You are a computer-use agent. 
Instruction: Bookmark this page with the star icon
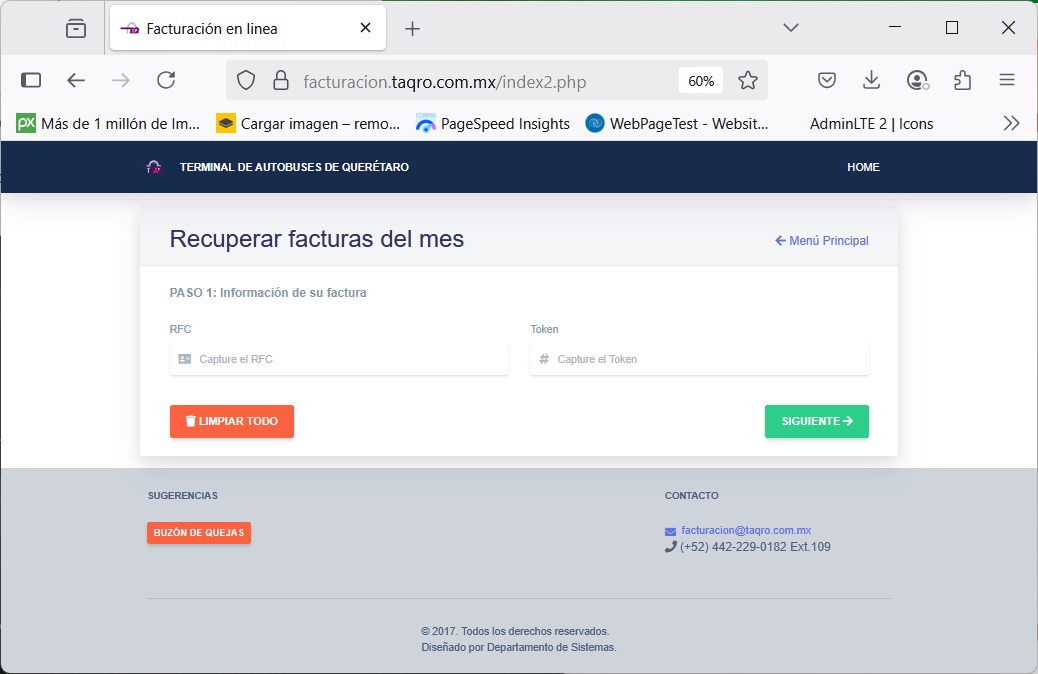point(748,81)
